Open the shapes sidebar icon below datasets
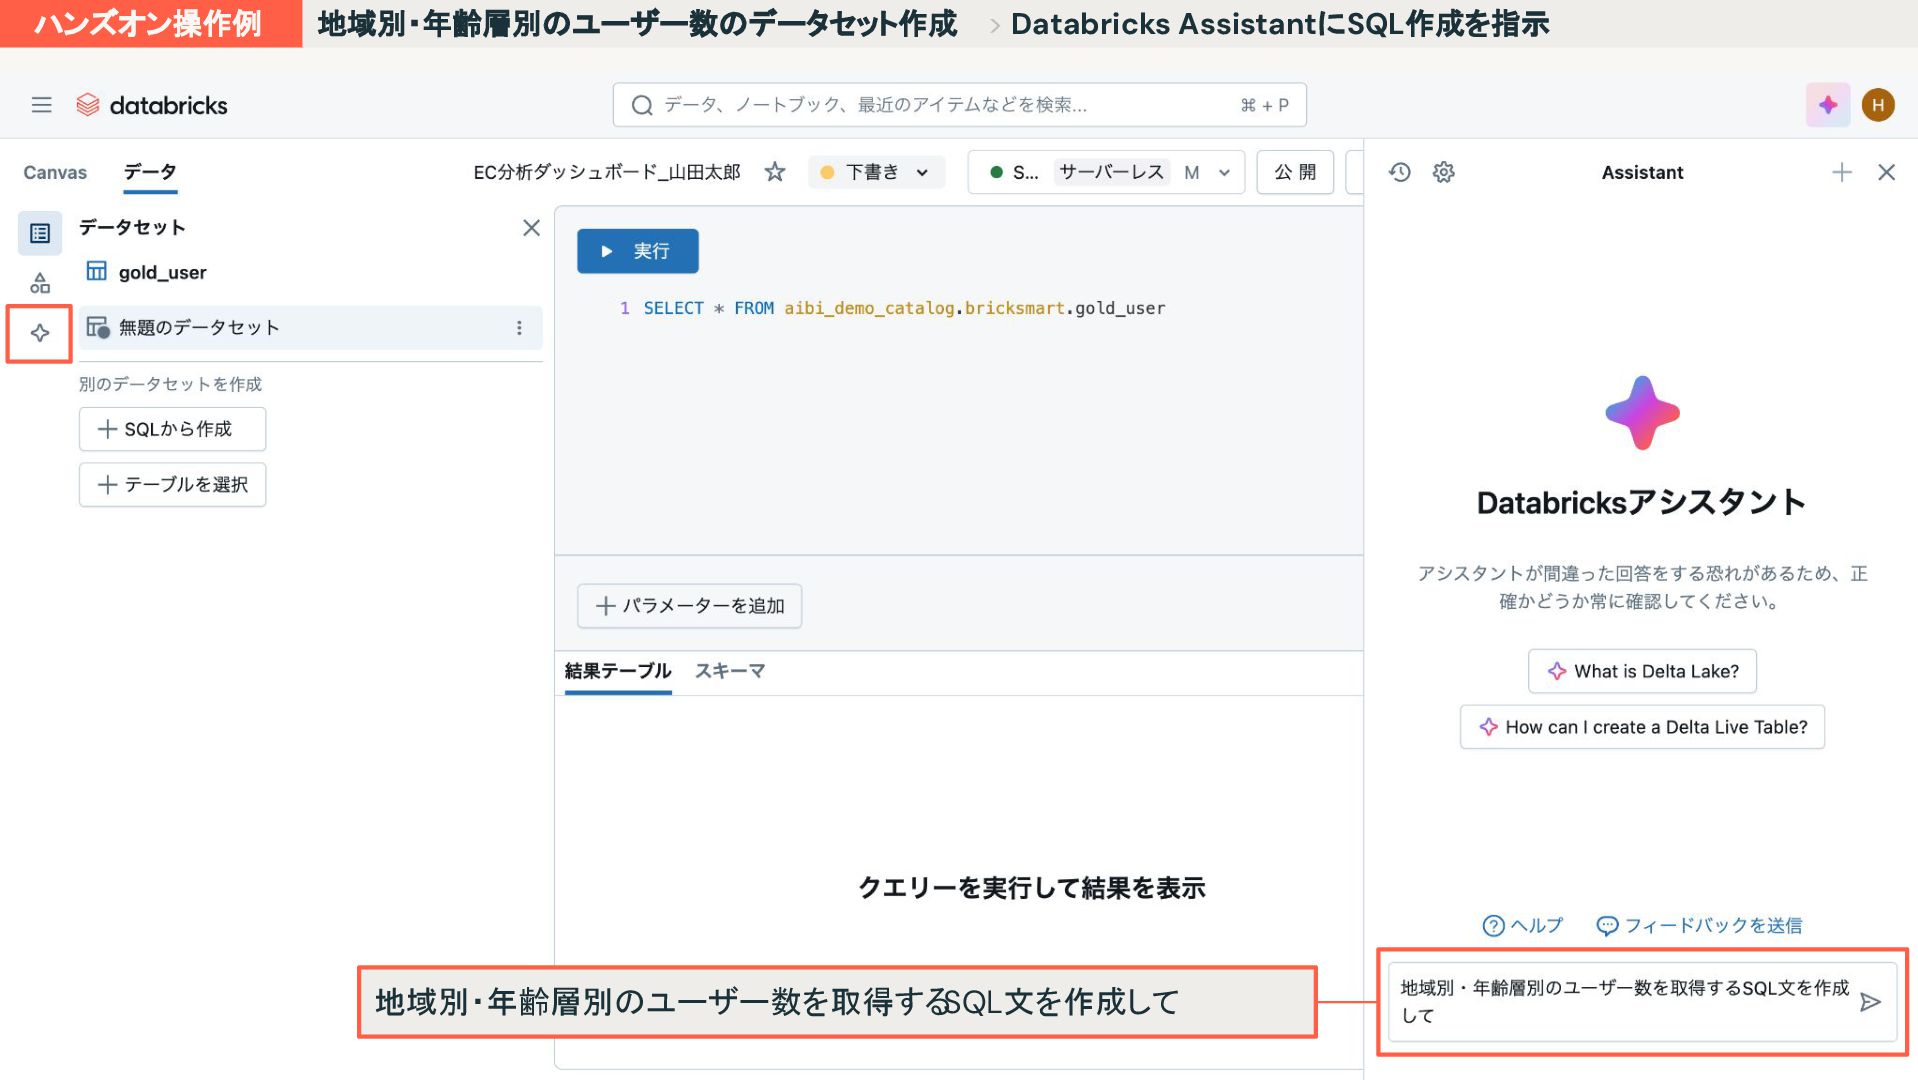 [x=40, y=283]
